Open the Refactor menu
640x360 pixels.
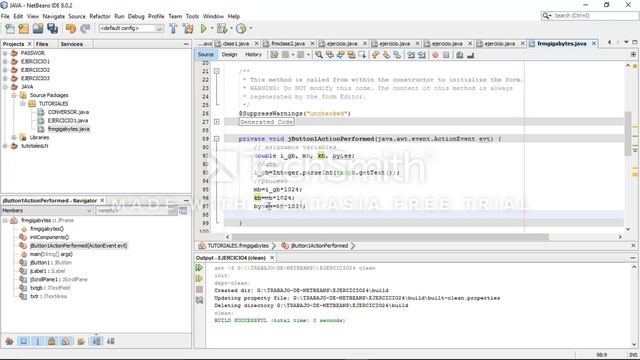point(100,16)
